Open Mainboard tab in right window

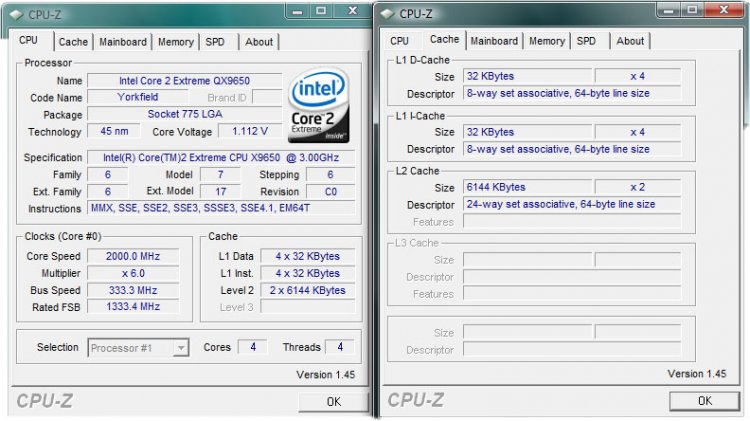494,41
